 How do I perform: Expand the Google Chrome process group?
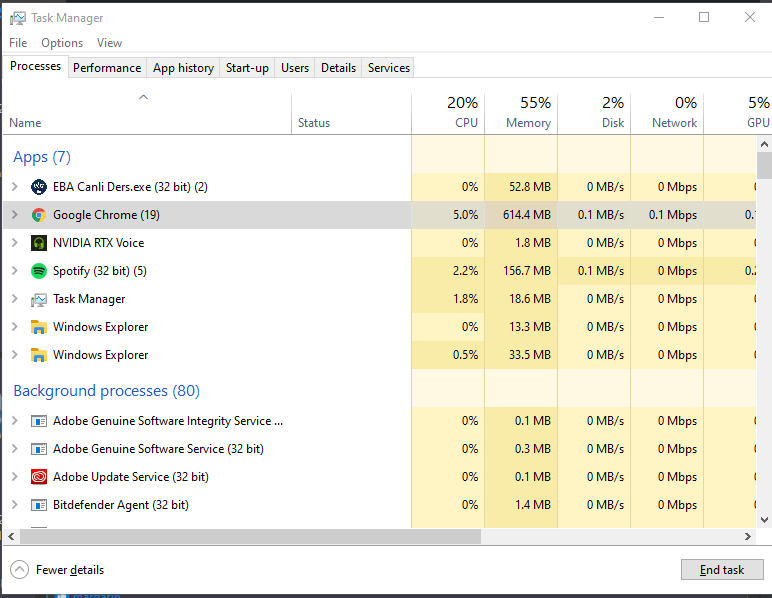(14, 215)
